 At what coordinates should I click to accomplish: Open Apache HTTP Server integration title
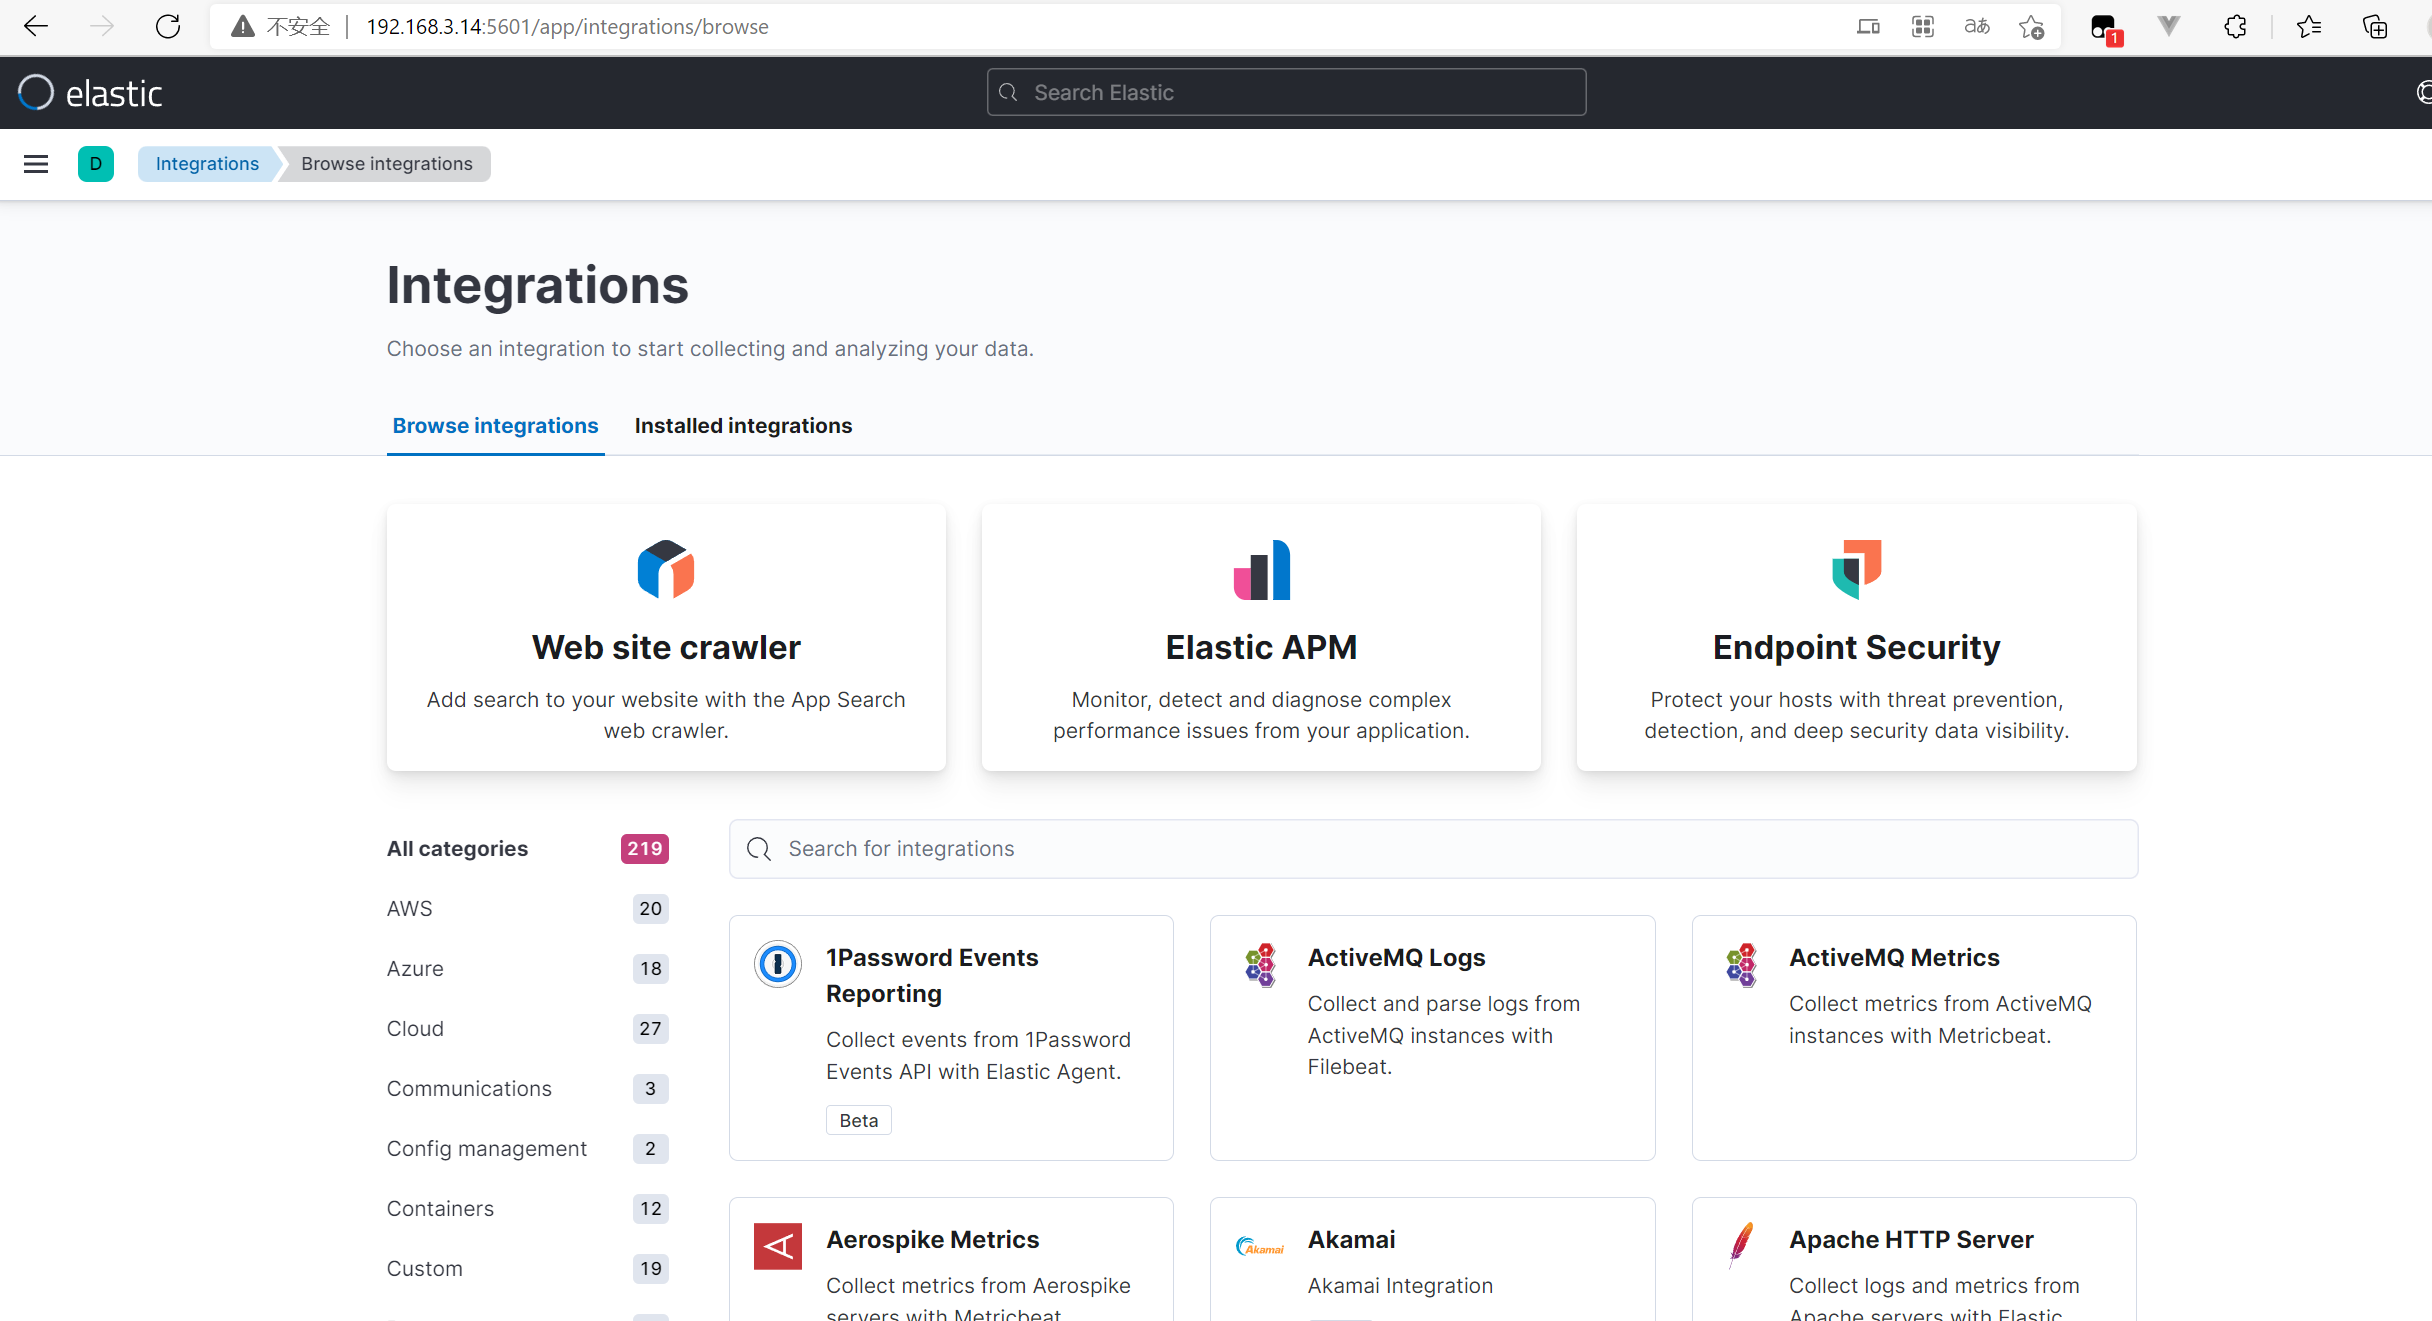pyautogui.click(x=1911, y=1240)
